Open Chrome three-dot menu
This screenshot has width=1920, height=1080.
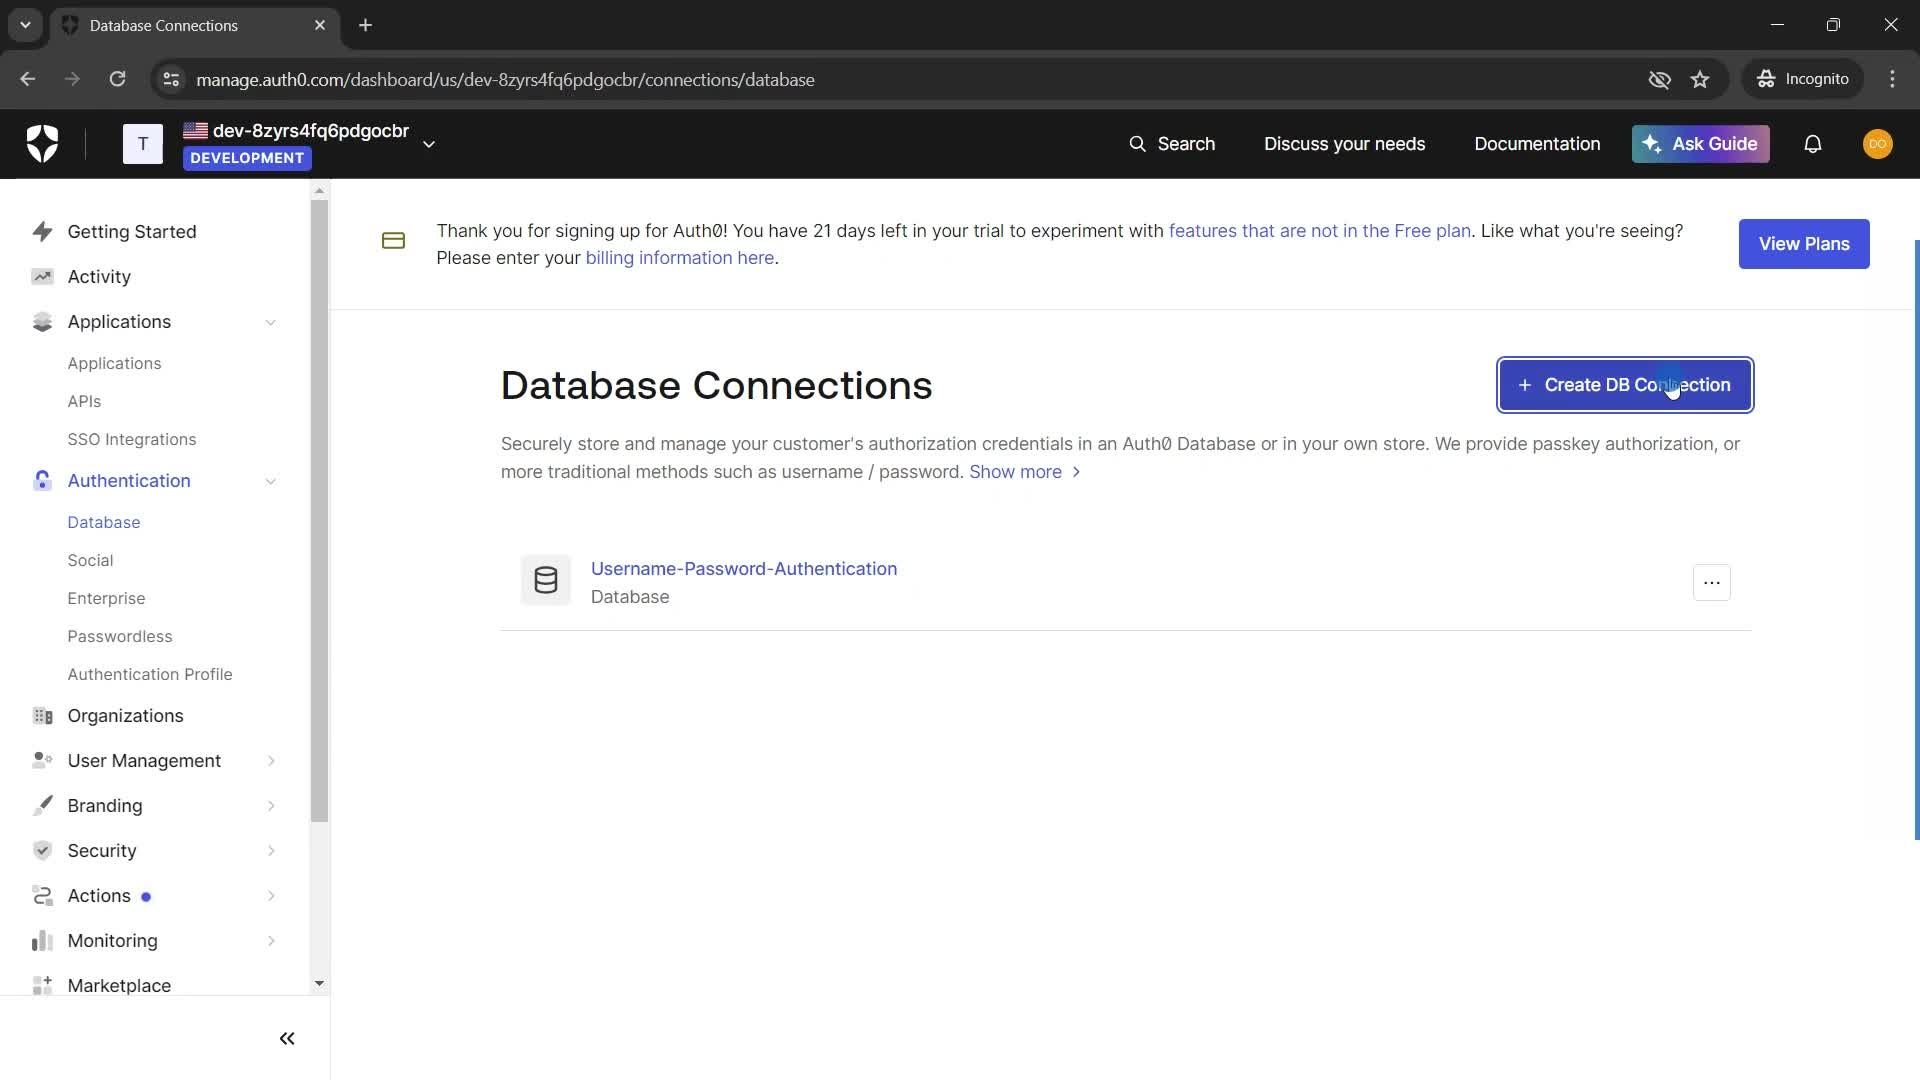click(x=1892, y=79)
